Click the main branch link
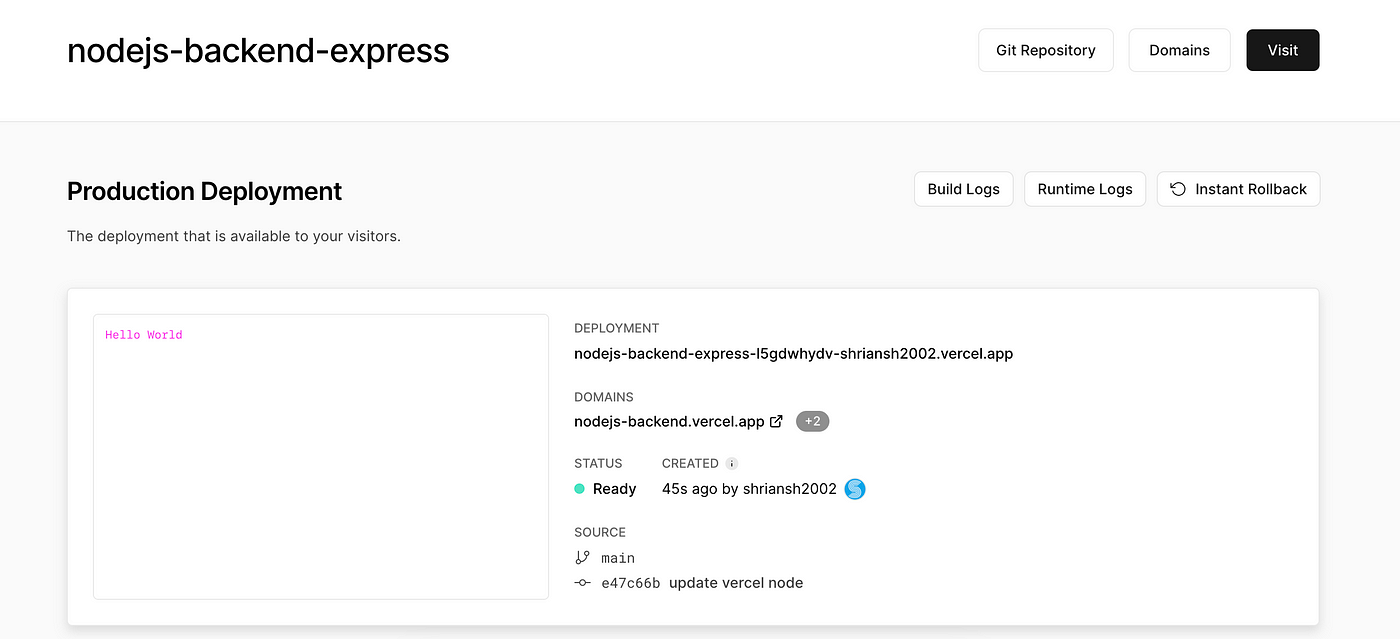The height and width of the screenshot is (639, 1400). 618,558
